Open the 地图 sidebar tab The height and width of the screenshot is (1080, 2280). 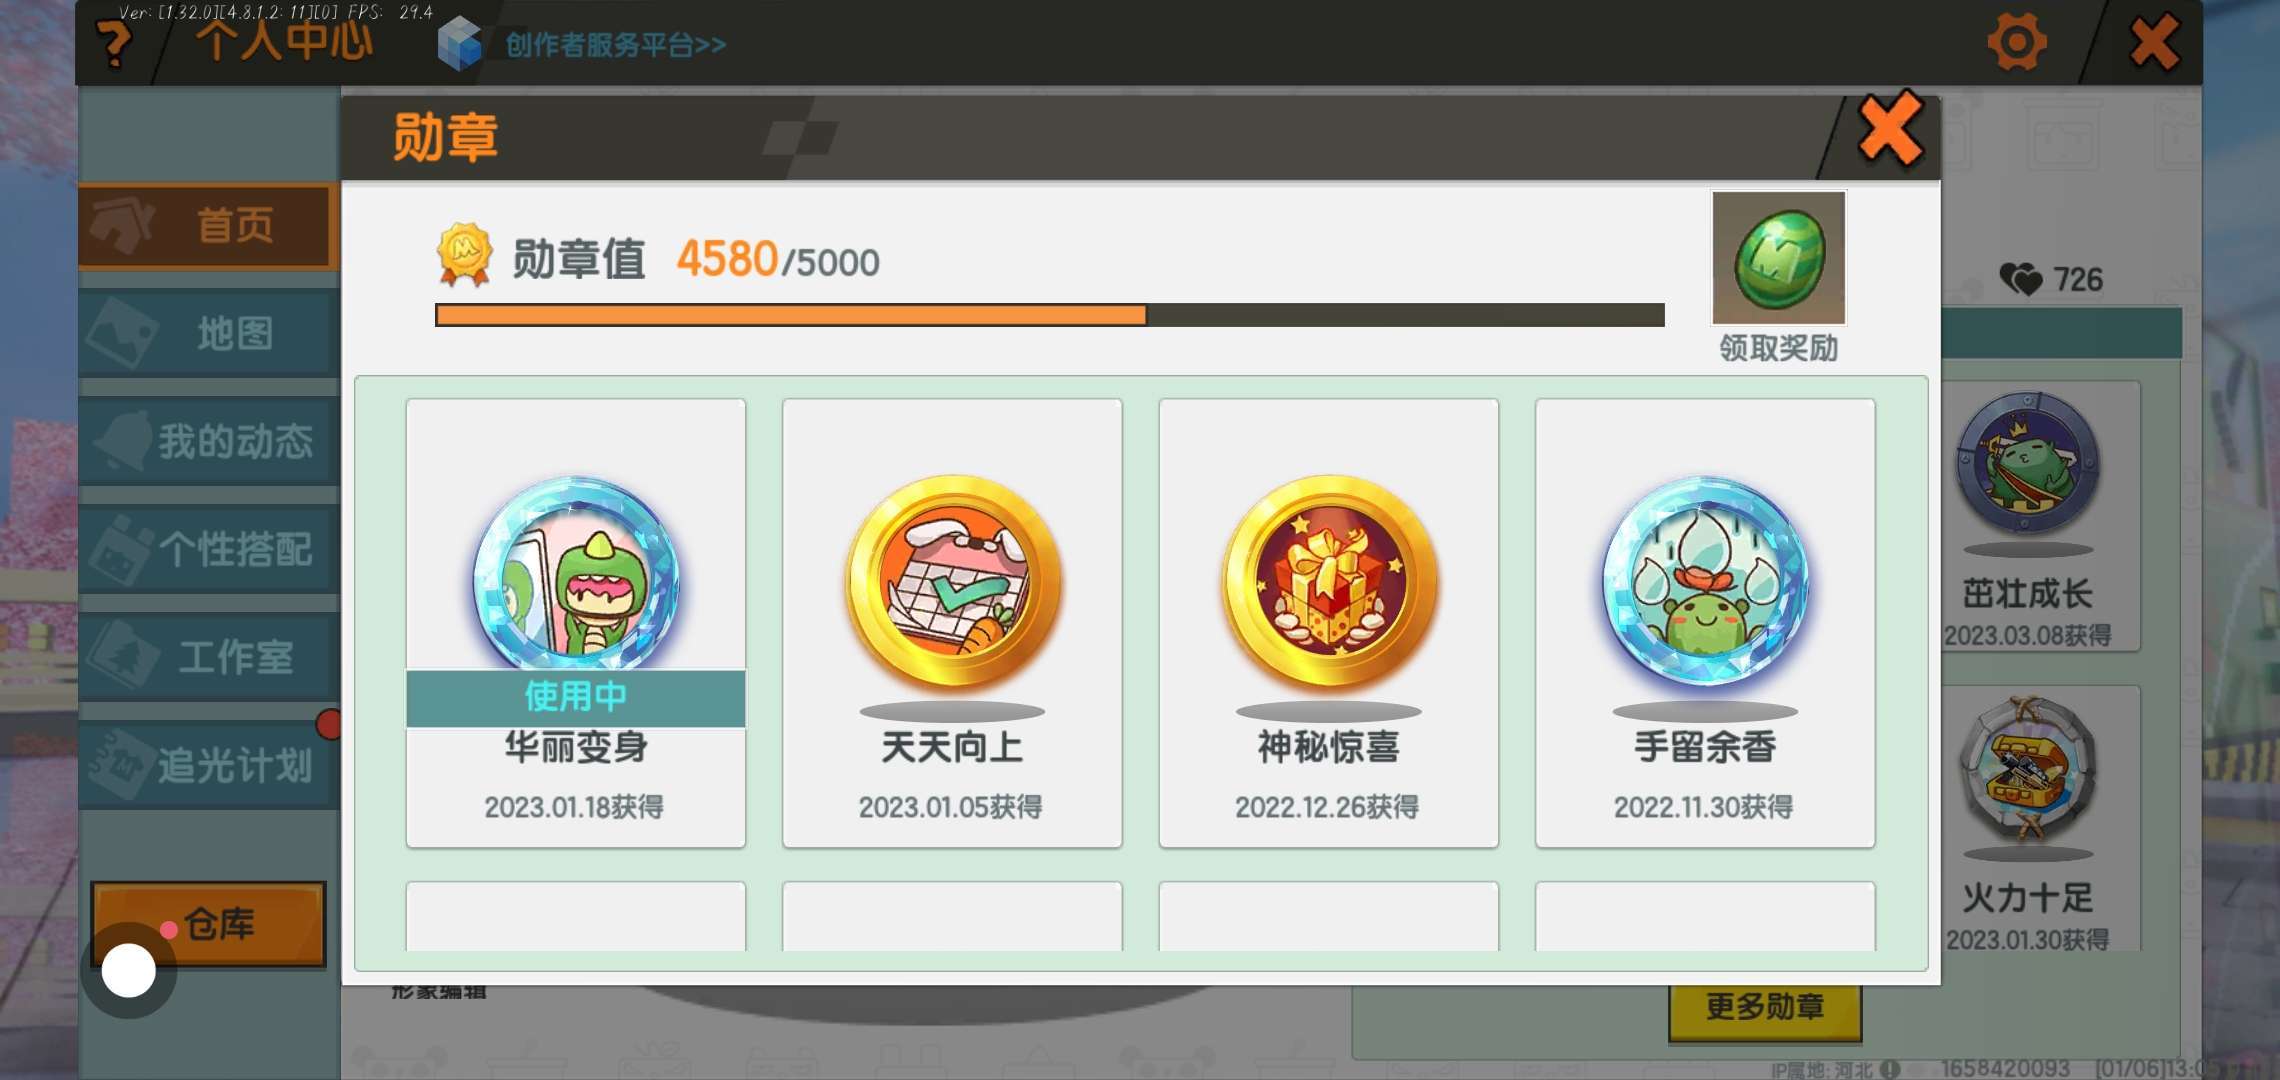pyautogui.click(x=209, y=334)
